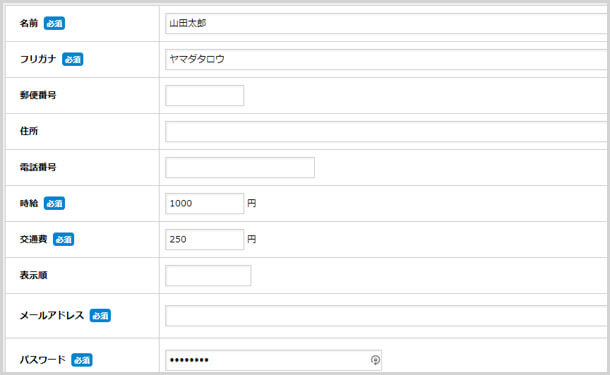Focus the empty 郵便番号 input box
Viewport: 610px width, 375px height.
[205, 95]
